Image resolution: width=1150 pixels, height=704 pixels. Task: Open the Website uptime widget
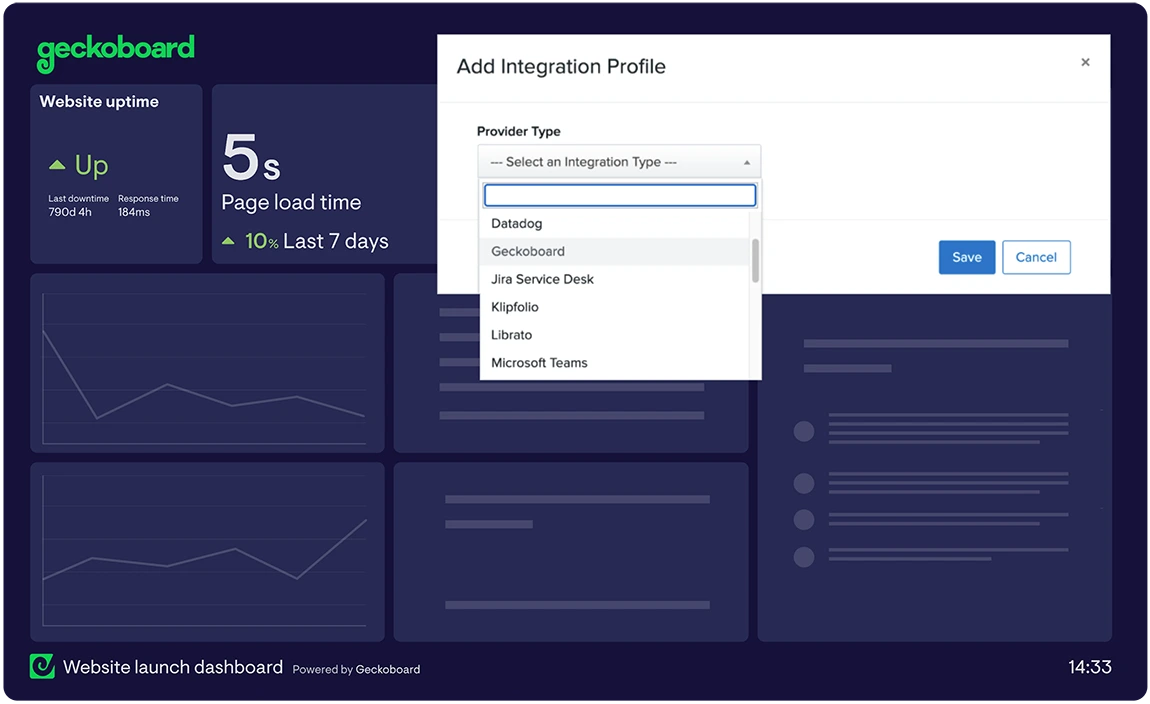pyautogui.click(x=116, y=174)
